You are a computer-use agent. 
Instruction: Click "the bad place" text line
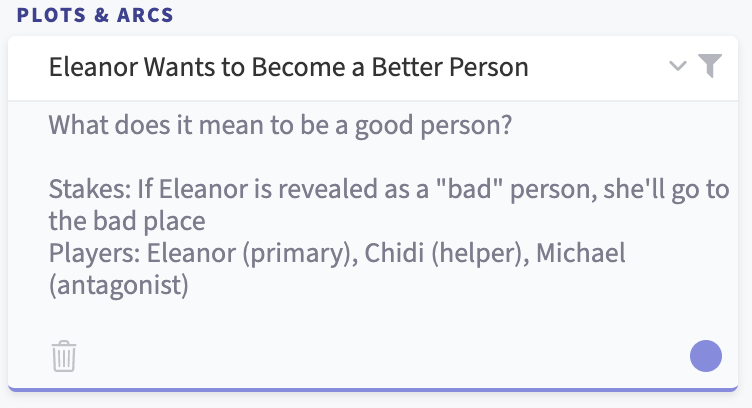coord(127,221)
